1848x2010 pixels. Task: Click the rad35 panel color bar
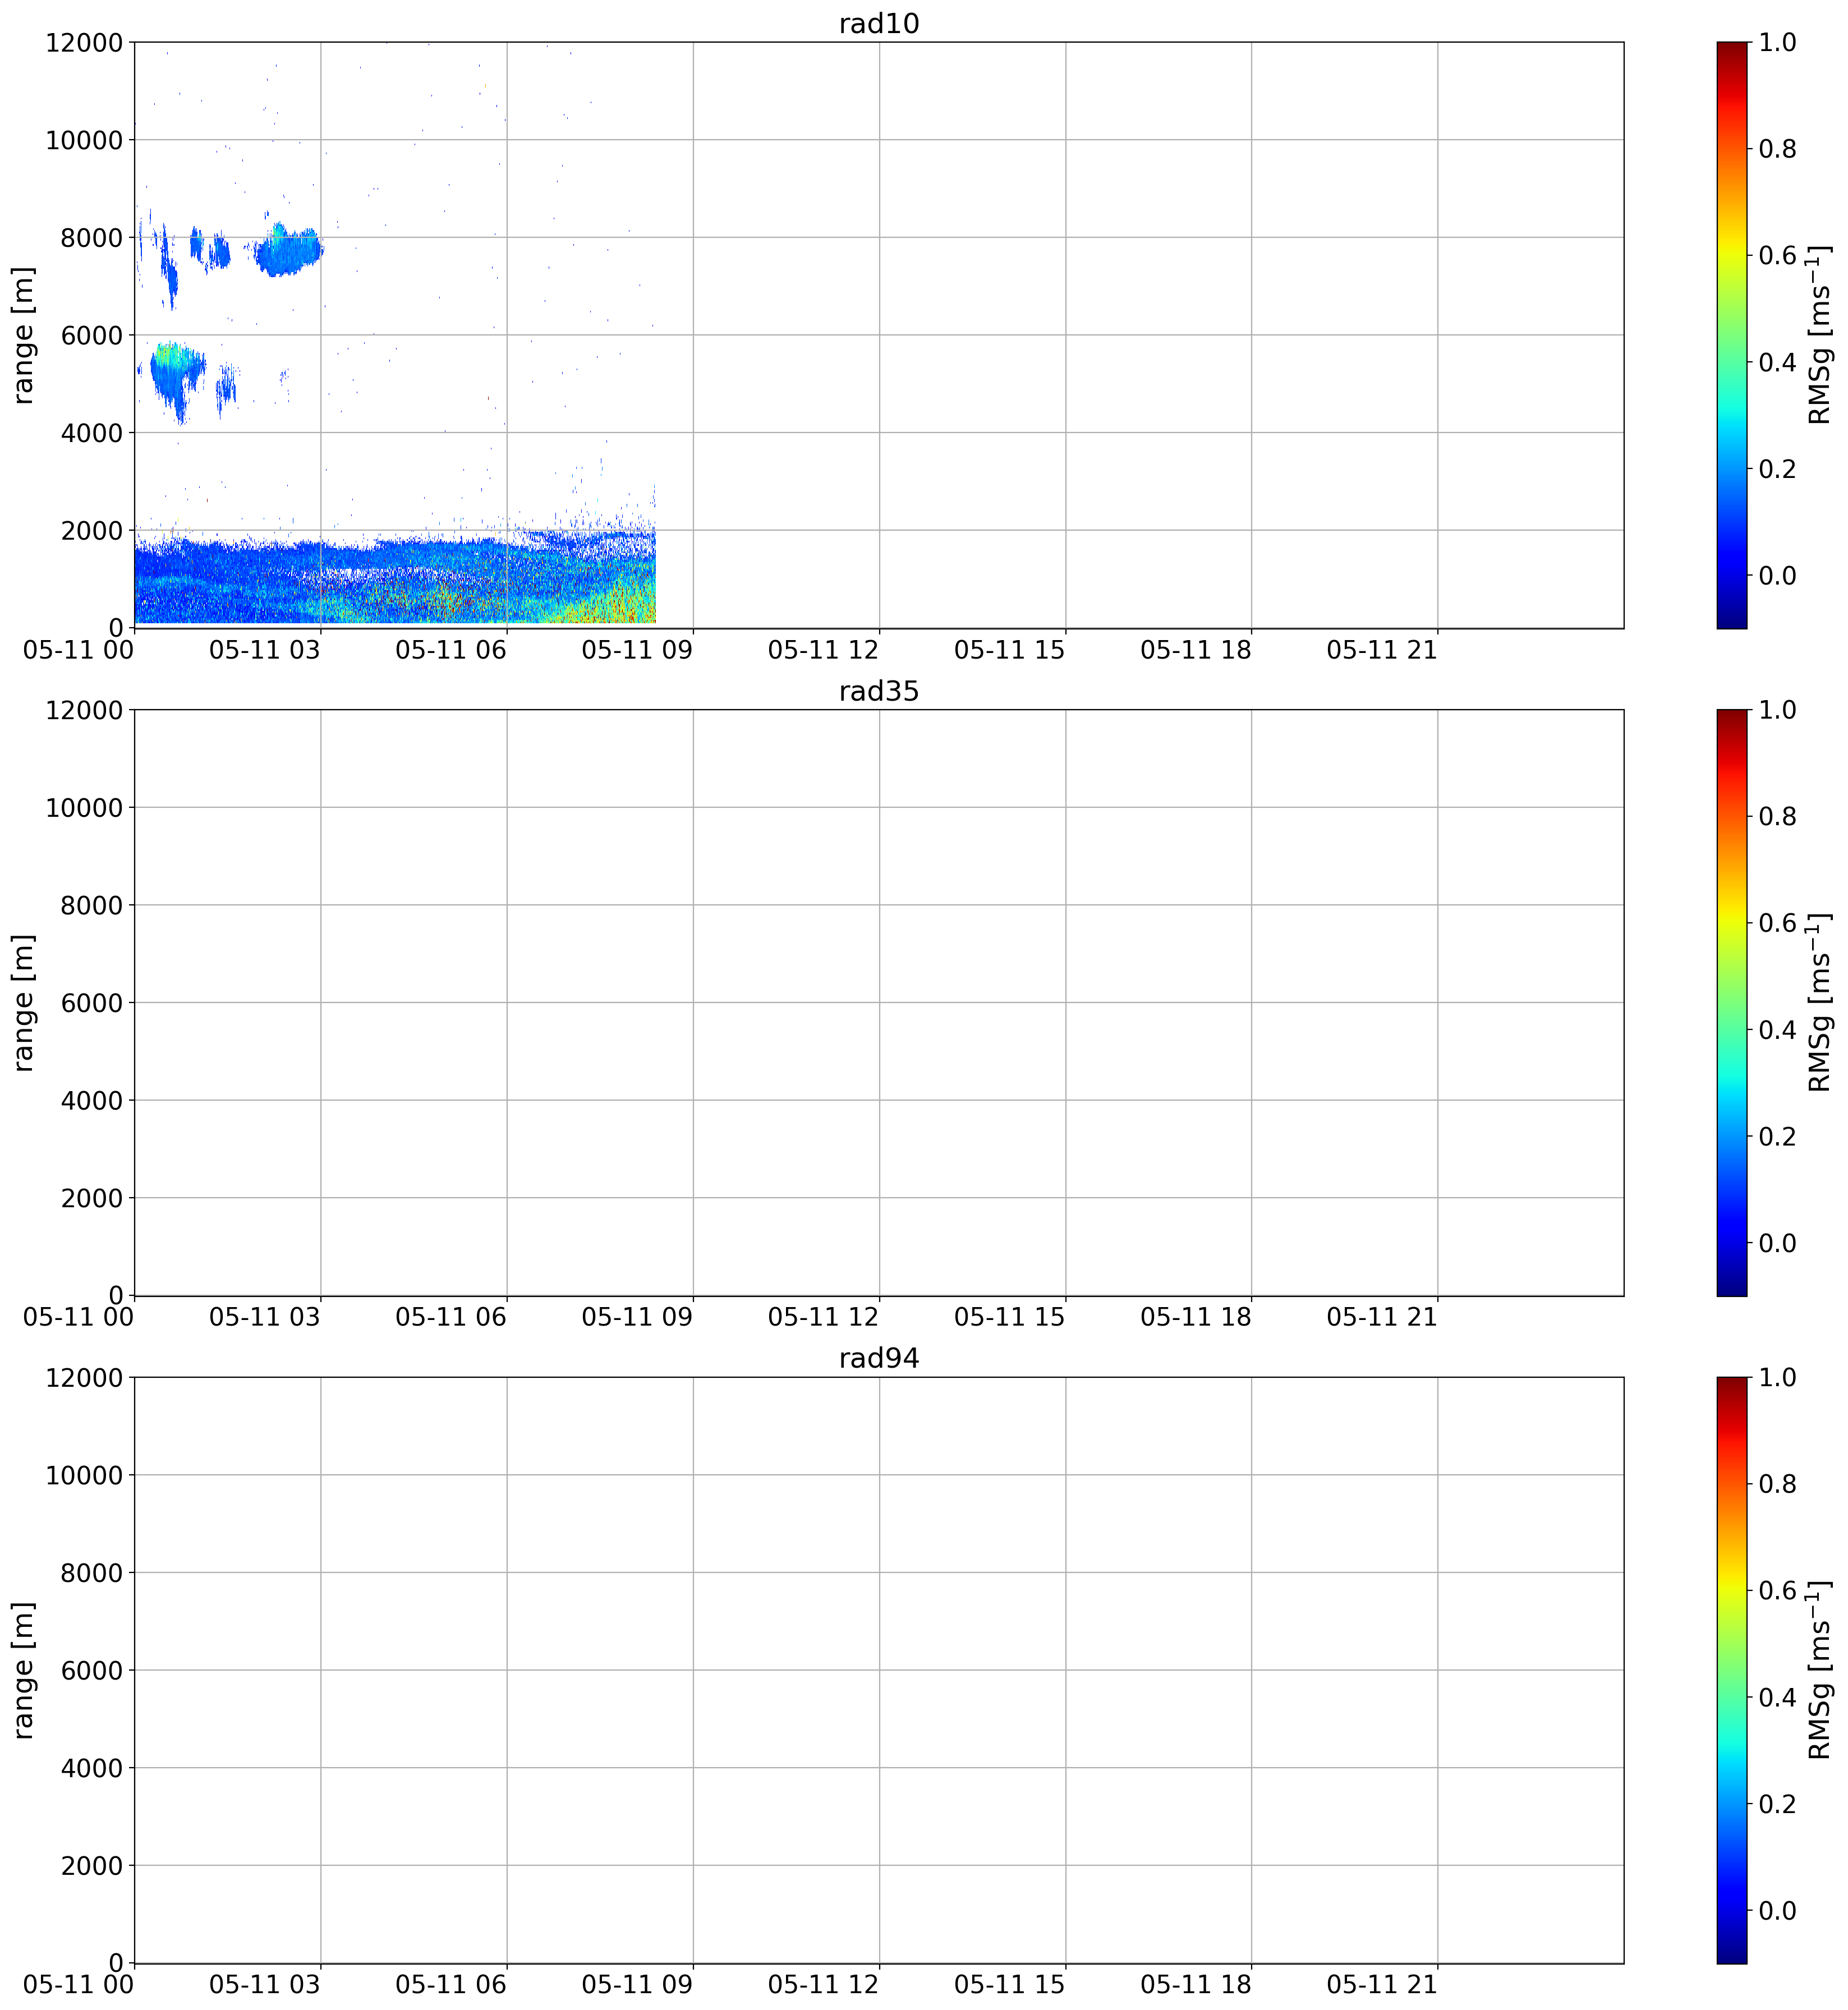click(x=1731, y=1003)
